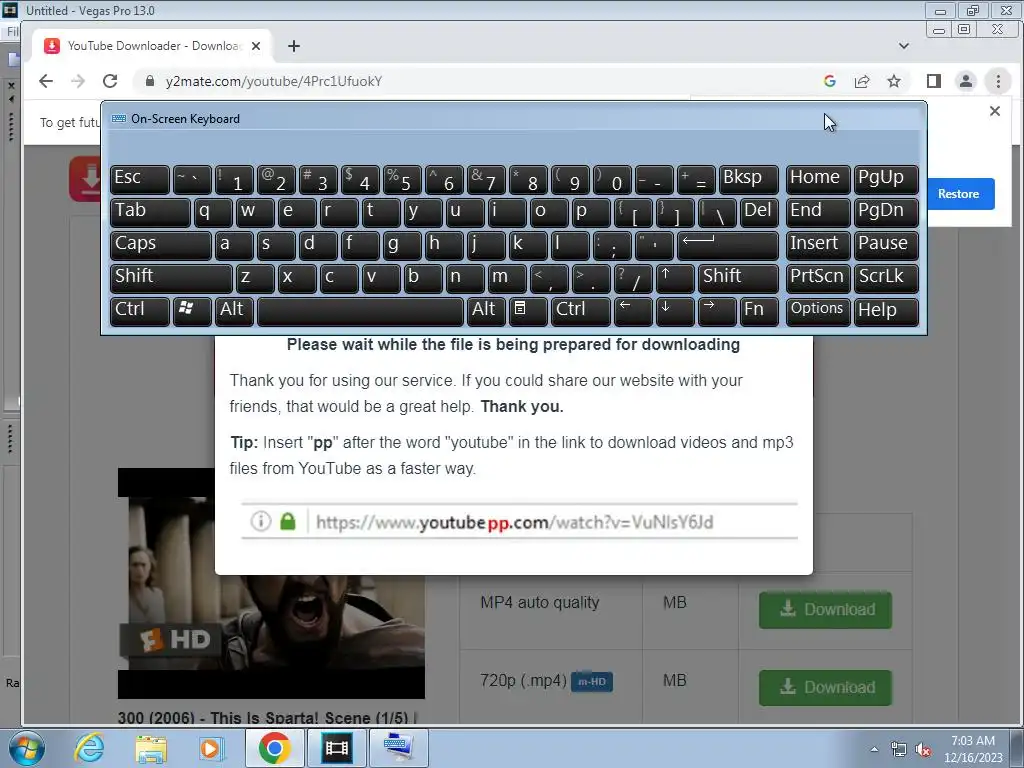Toggle the Caps key
1024x768 pixels.
pos(161,245)
